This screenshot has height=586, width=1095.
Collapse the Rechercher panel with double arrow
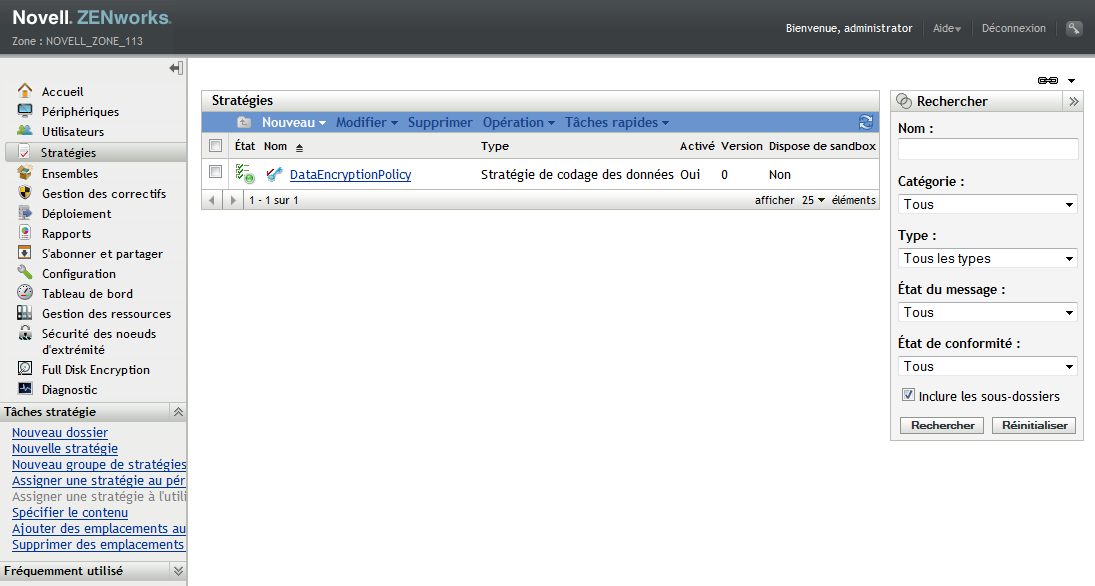pos(1073,101)
